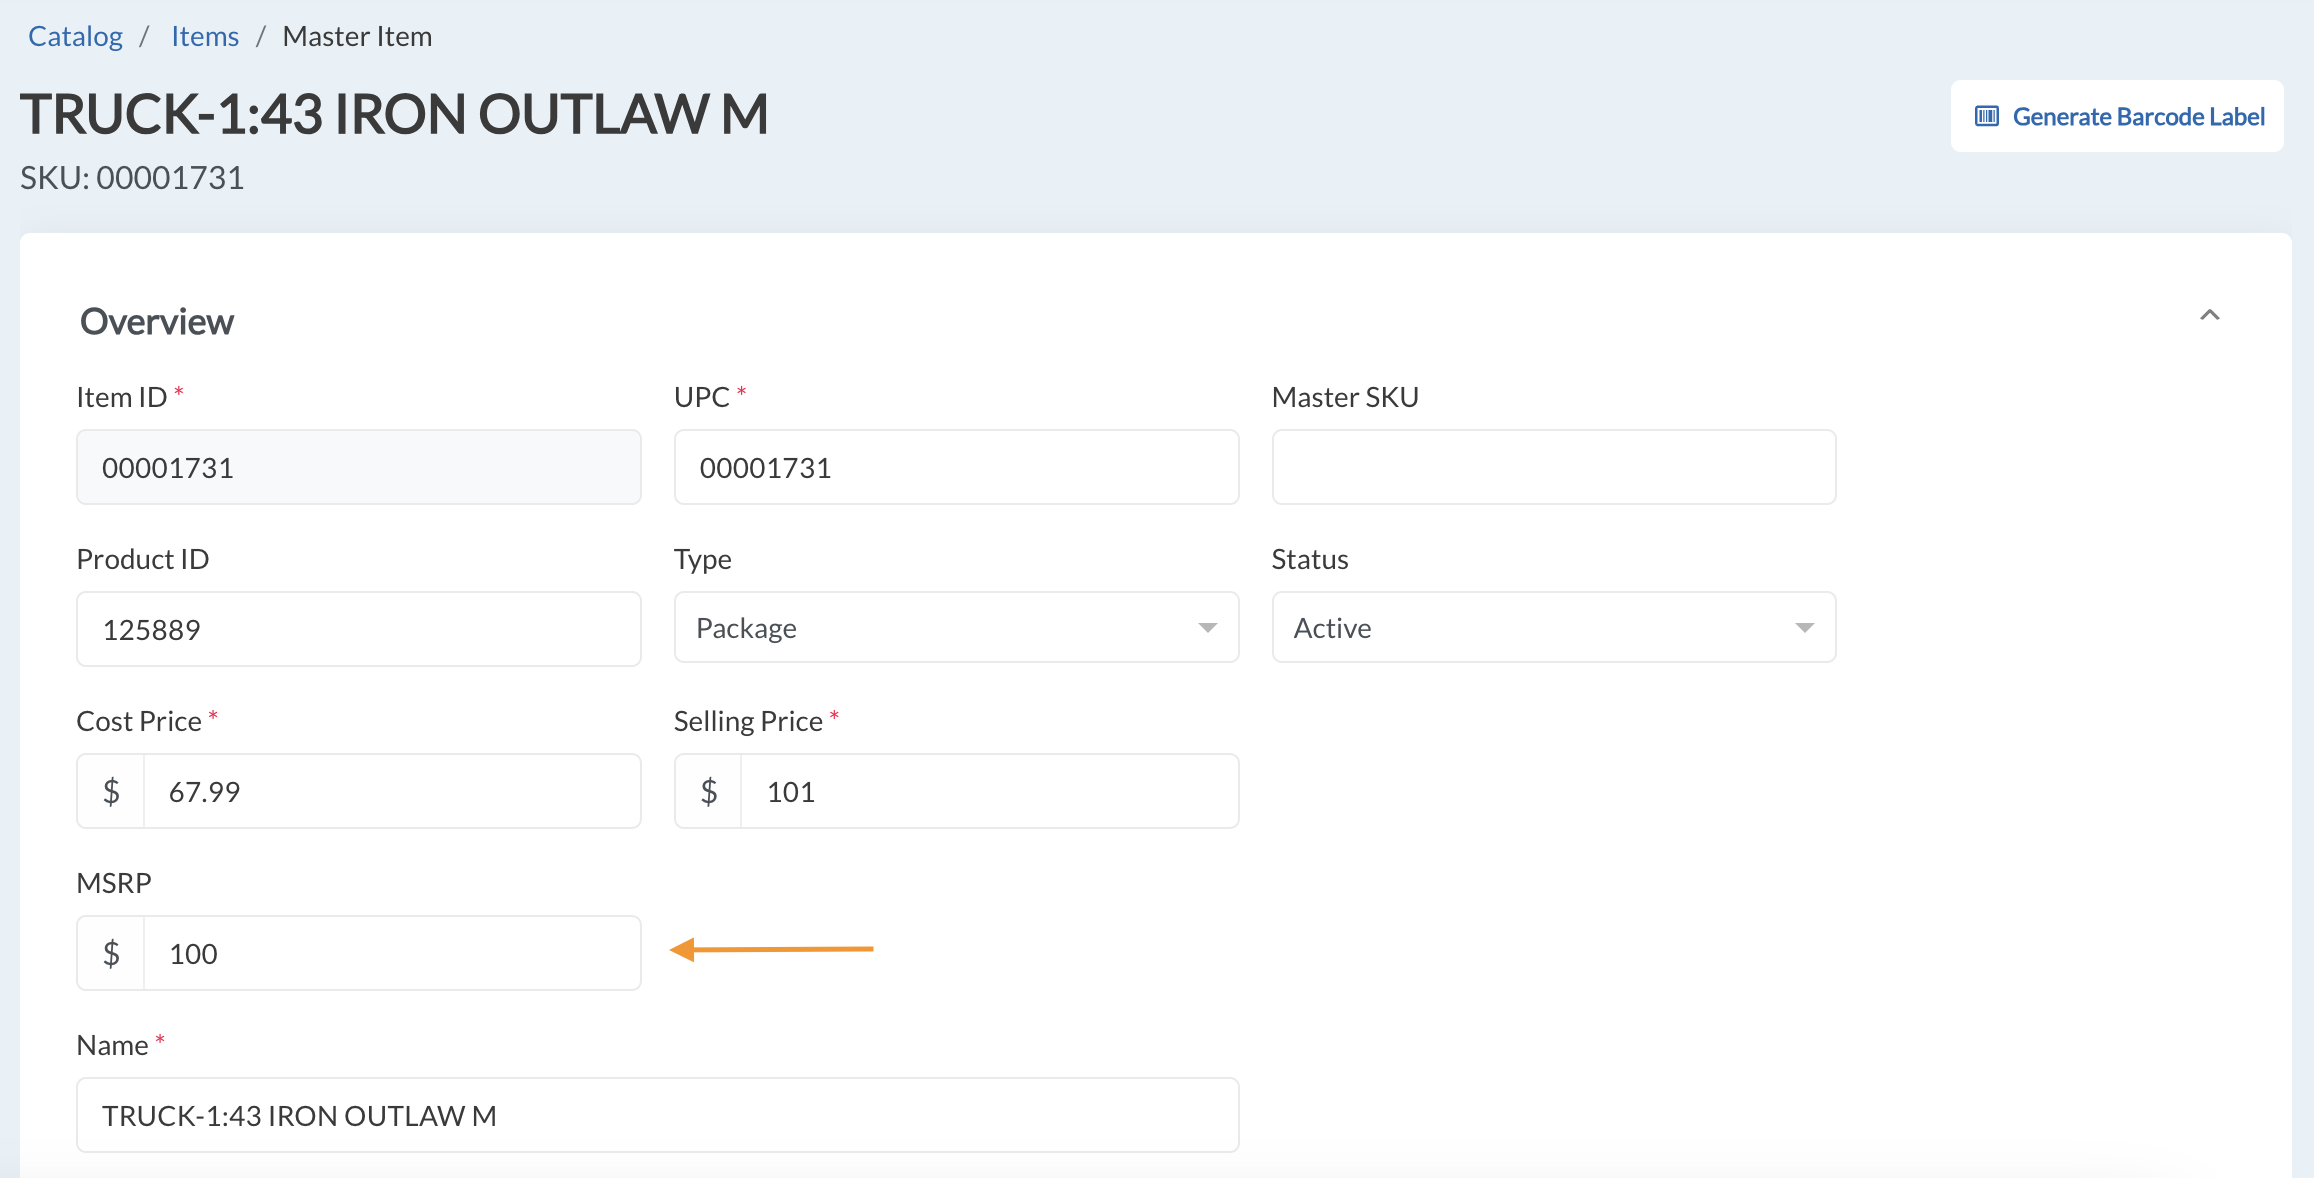The height and width of the screenshot is (1178, 2314).
Task: Click the Selling Price field showing 101
Action: (x=989, y=790)
